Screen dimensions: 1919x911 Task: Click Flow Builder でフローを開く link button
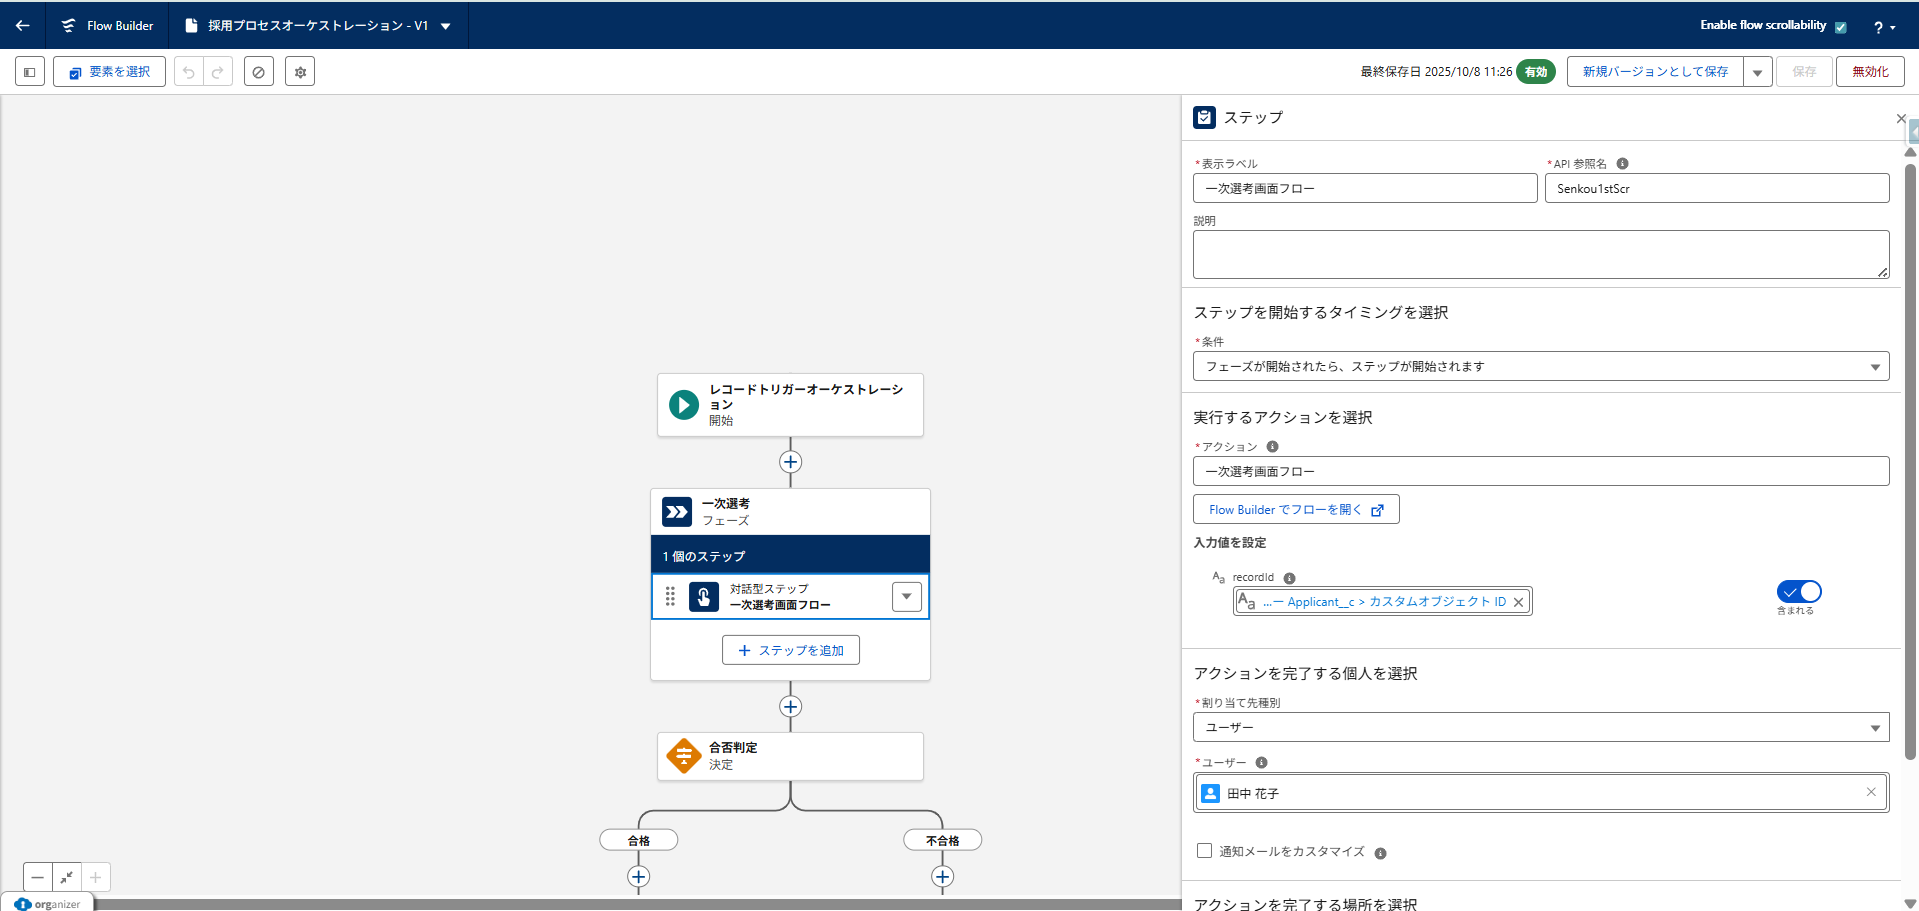(1295, 510)
